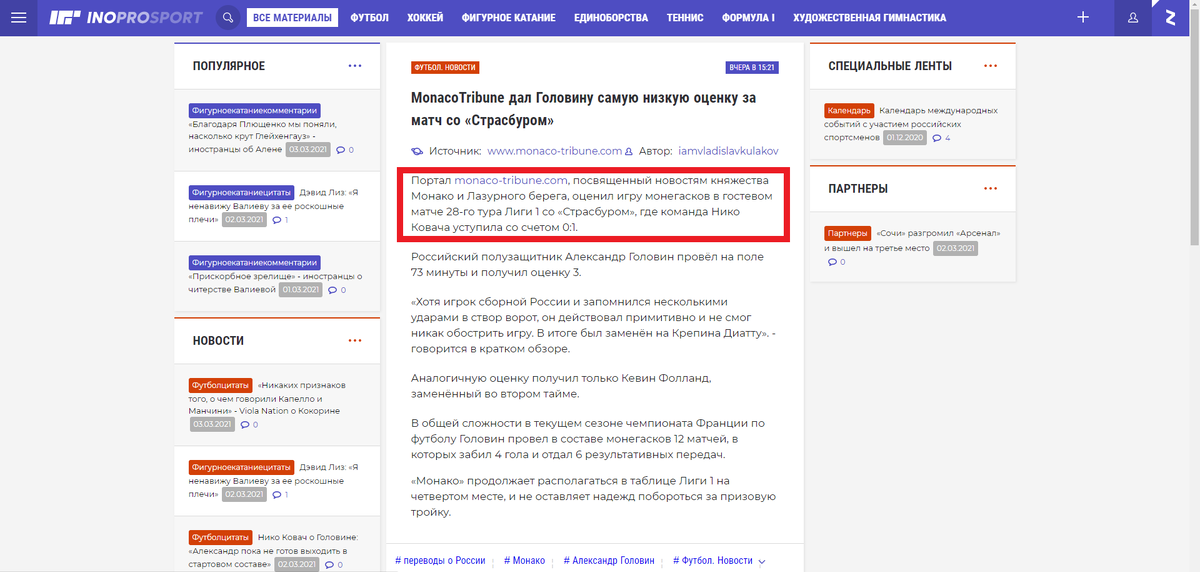This screenshot has width=1200, height=572.
Task: Open the search magnifier icon
Action: 227,18
